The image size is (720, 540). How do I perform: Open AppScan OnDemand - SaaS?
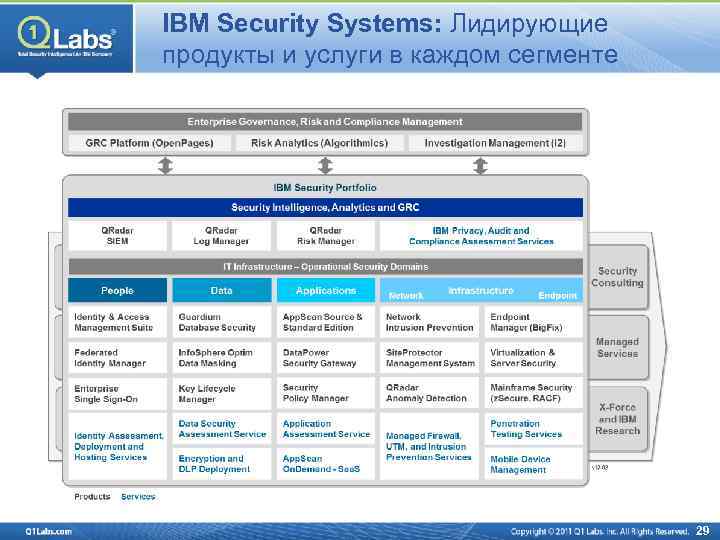click(326, 464)
